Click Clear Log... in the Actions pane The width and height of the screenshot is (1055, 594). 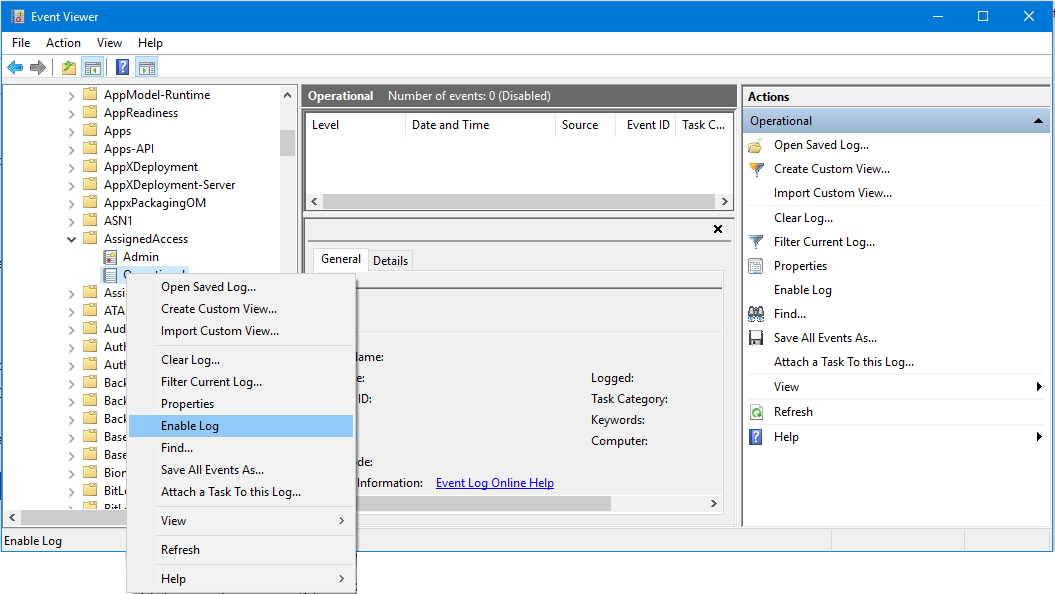(x=803, y=218)
